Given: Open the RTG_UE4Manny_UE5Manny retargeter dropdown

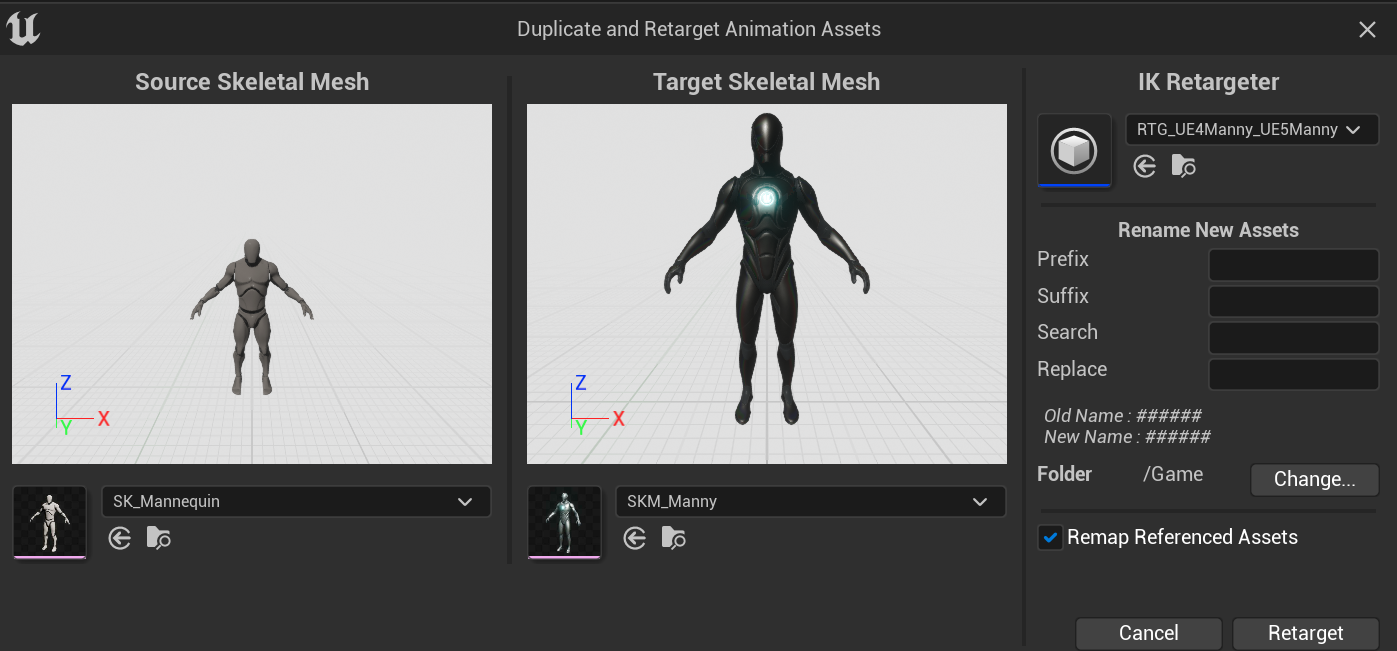Looking at the screenshot, I should tap(1252, 130).
